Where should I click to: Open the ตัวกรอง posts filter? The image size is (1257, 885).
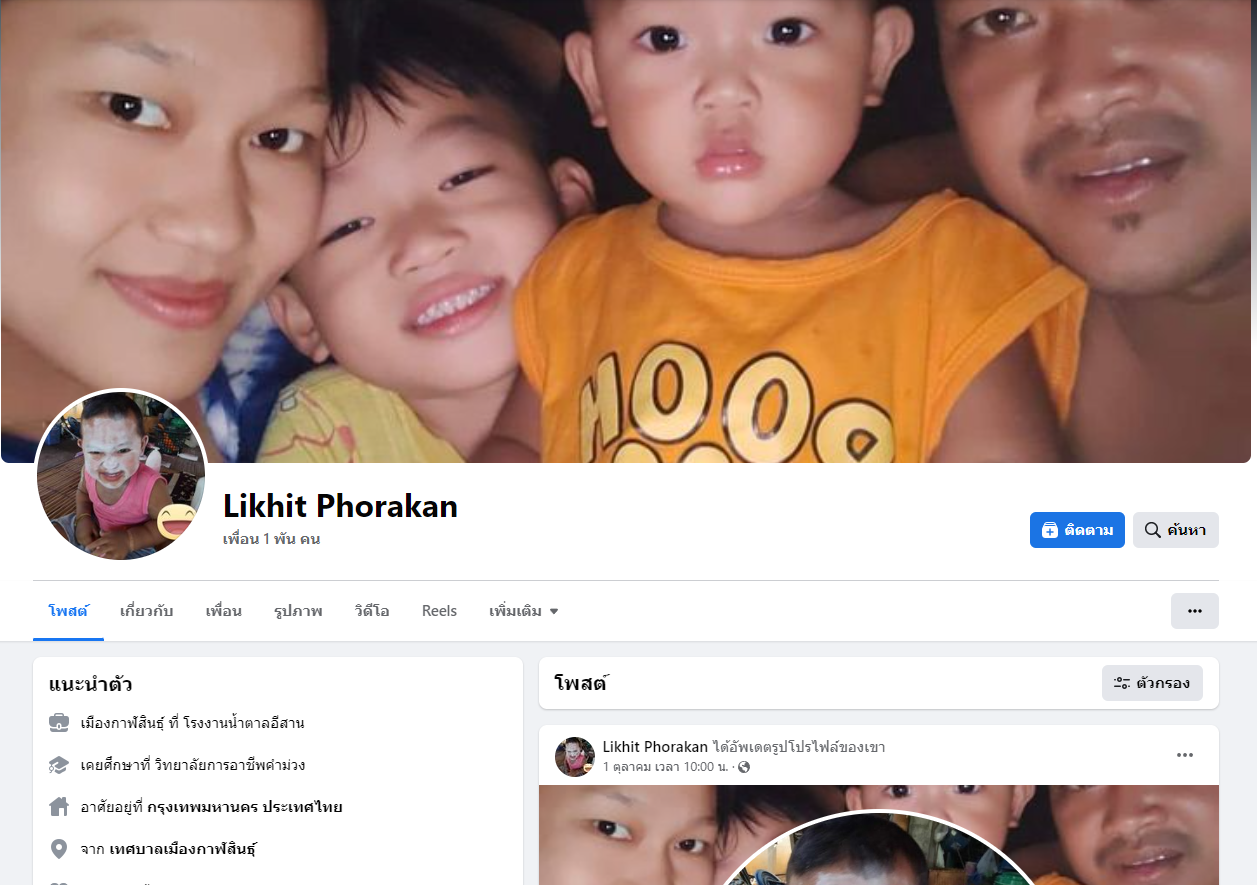(1152, 683)
